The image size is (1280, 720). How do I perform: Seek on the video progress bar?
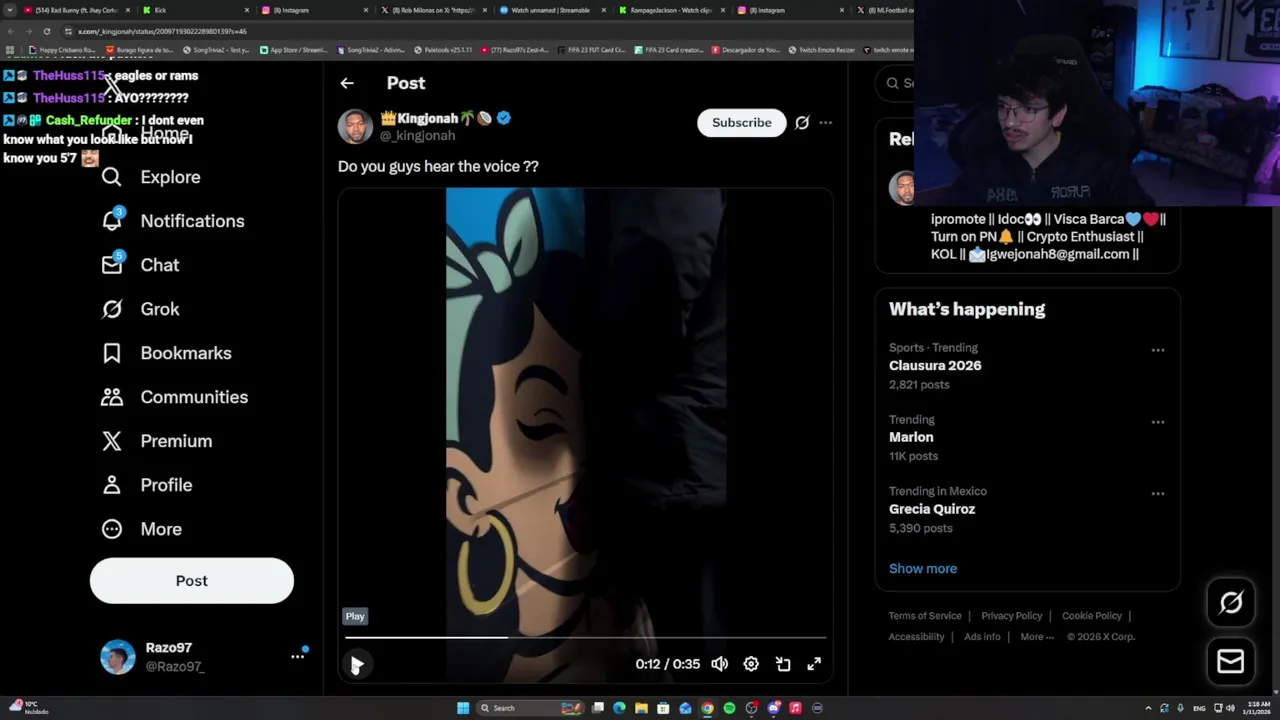[586, 637]
